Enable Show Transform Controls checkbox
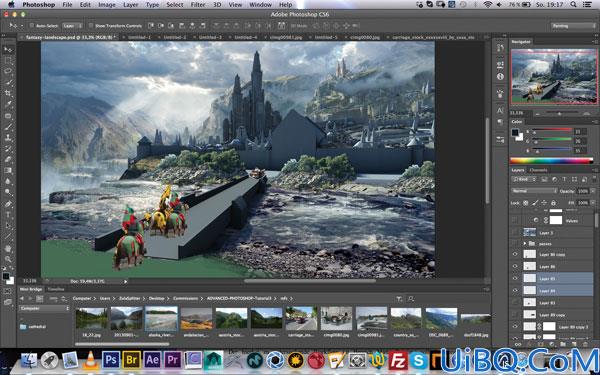The image size is (600, 375). [91, 26]
